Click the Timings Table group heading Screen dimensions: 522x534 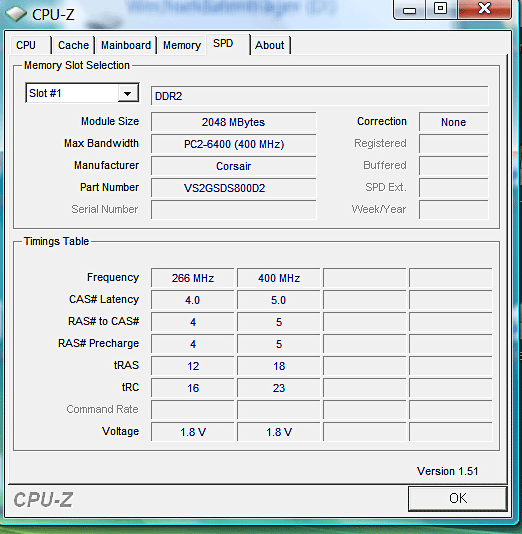[x=56, y=241]
